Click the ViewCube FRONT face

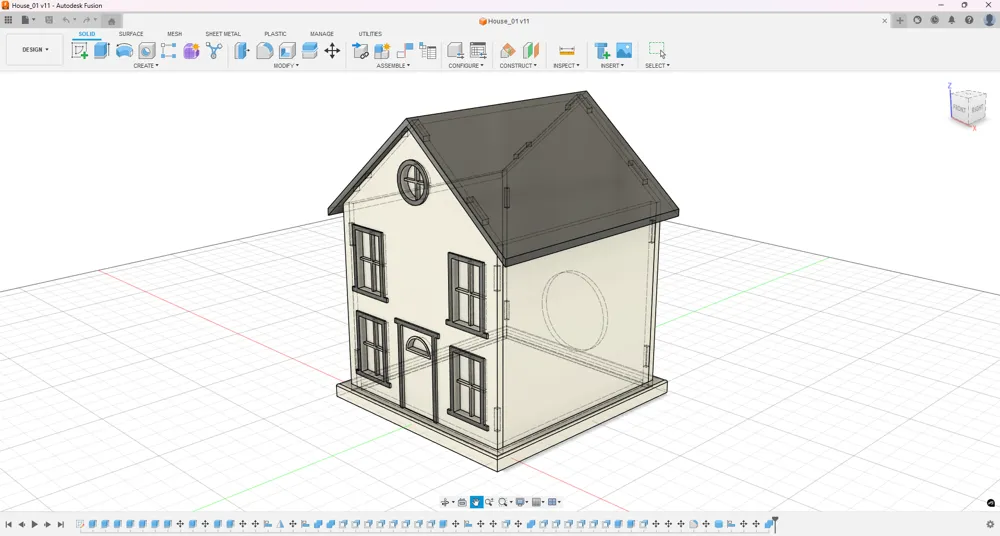pos(959,108)
